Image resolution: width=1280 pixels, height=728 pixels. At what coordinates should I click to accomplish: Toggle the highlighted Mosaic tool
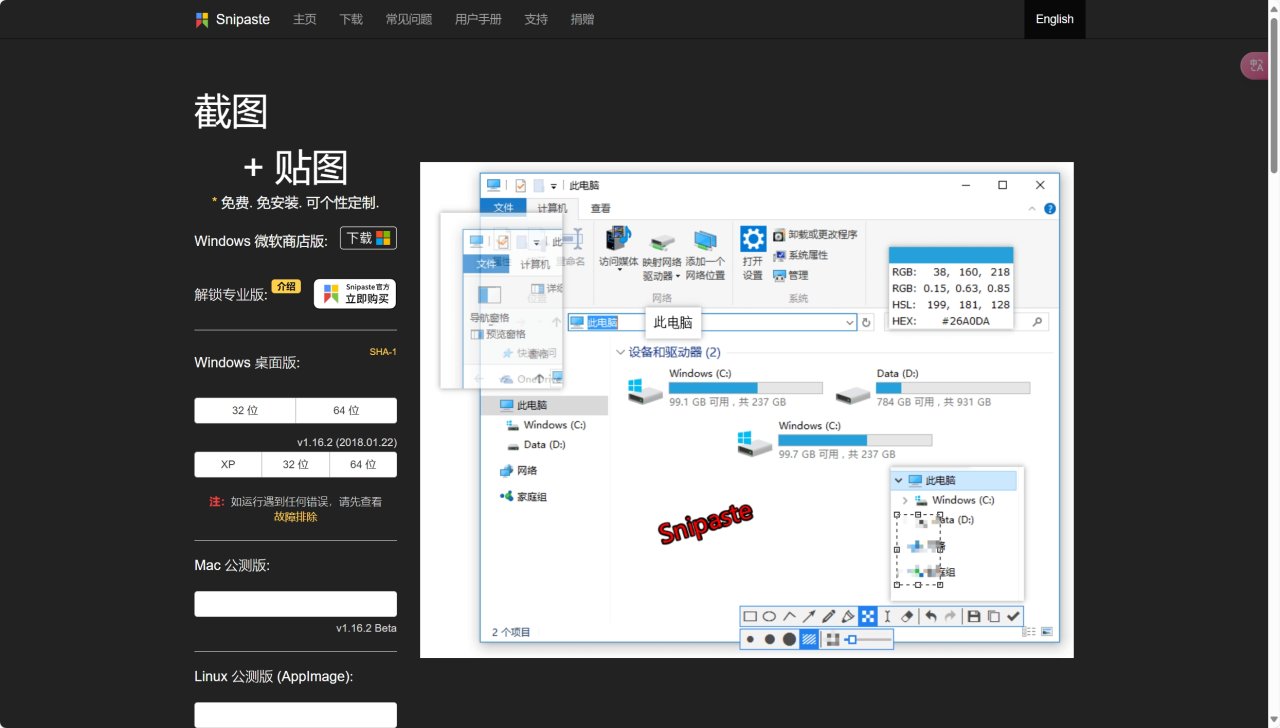[x=868, y=617]
